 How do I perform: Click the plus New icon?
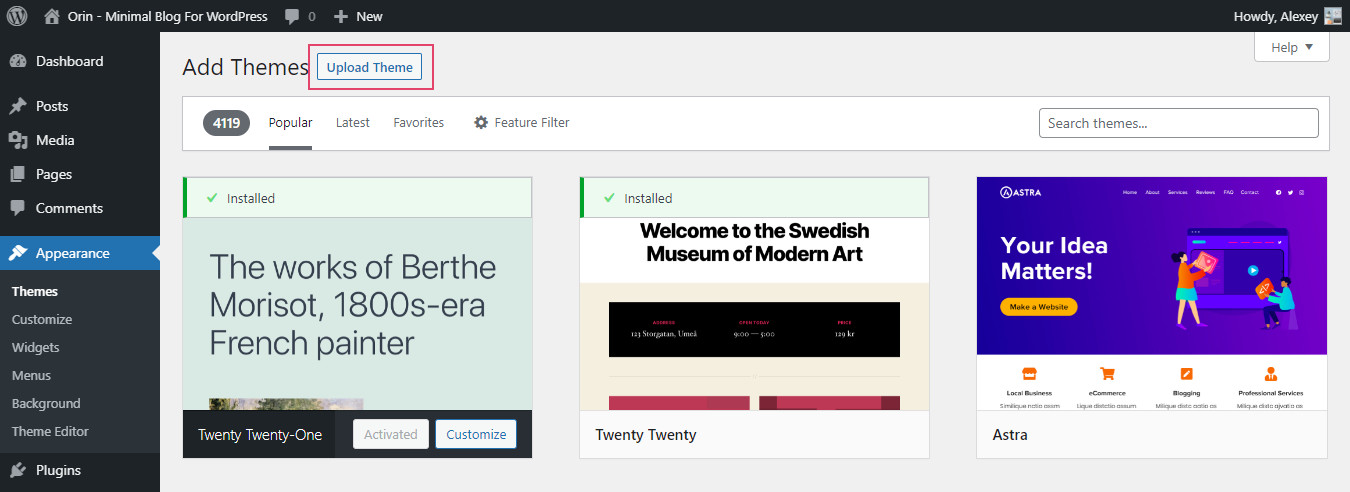point(341,16)
